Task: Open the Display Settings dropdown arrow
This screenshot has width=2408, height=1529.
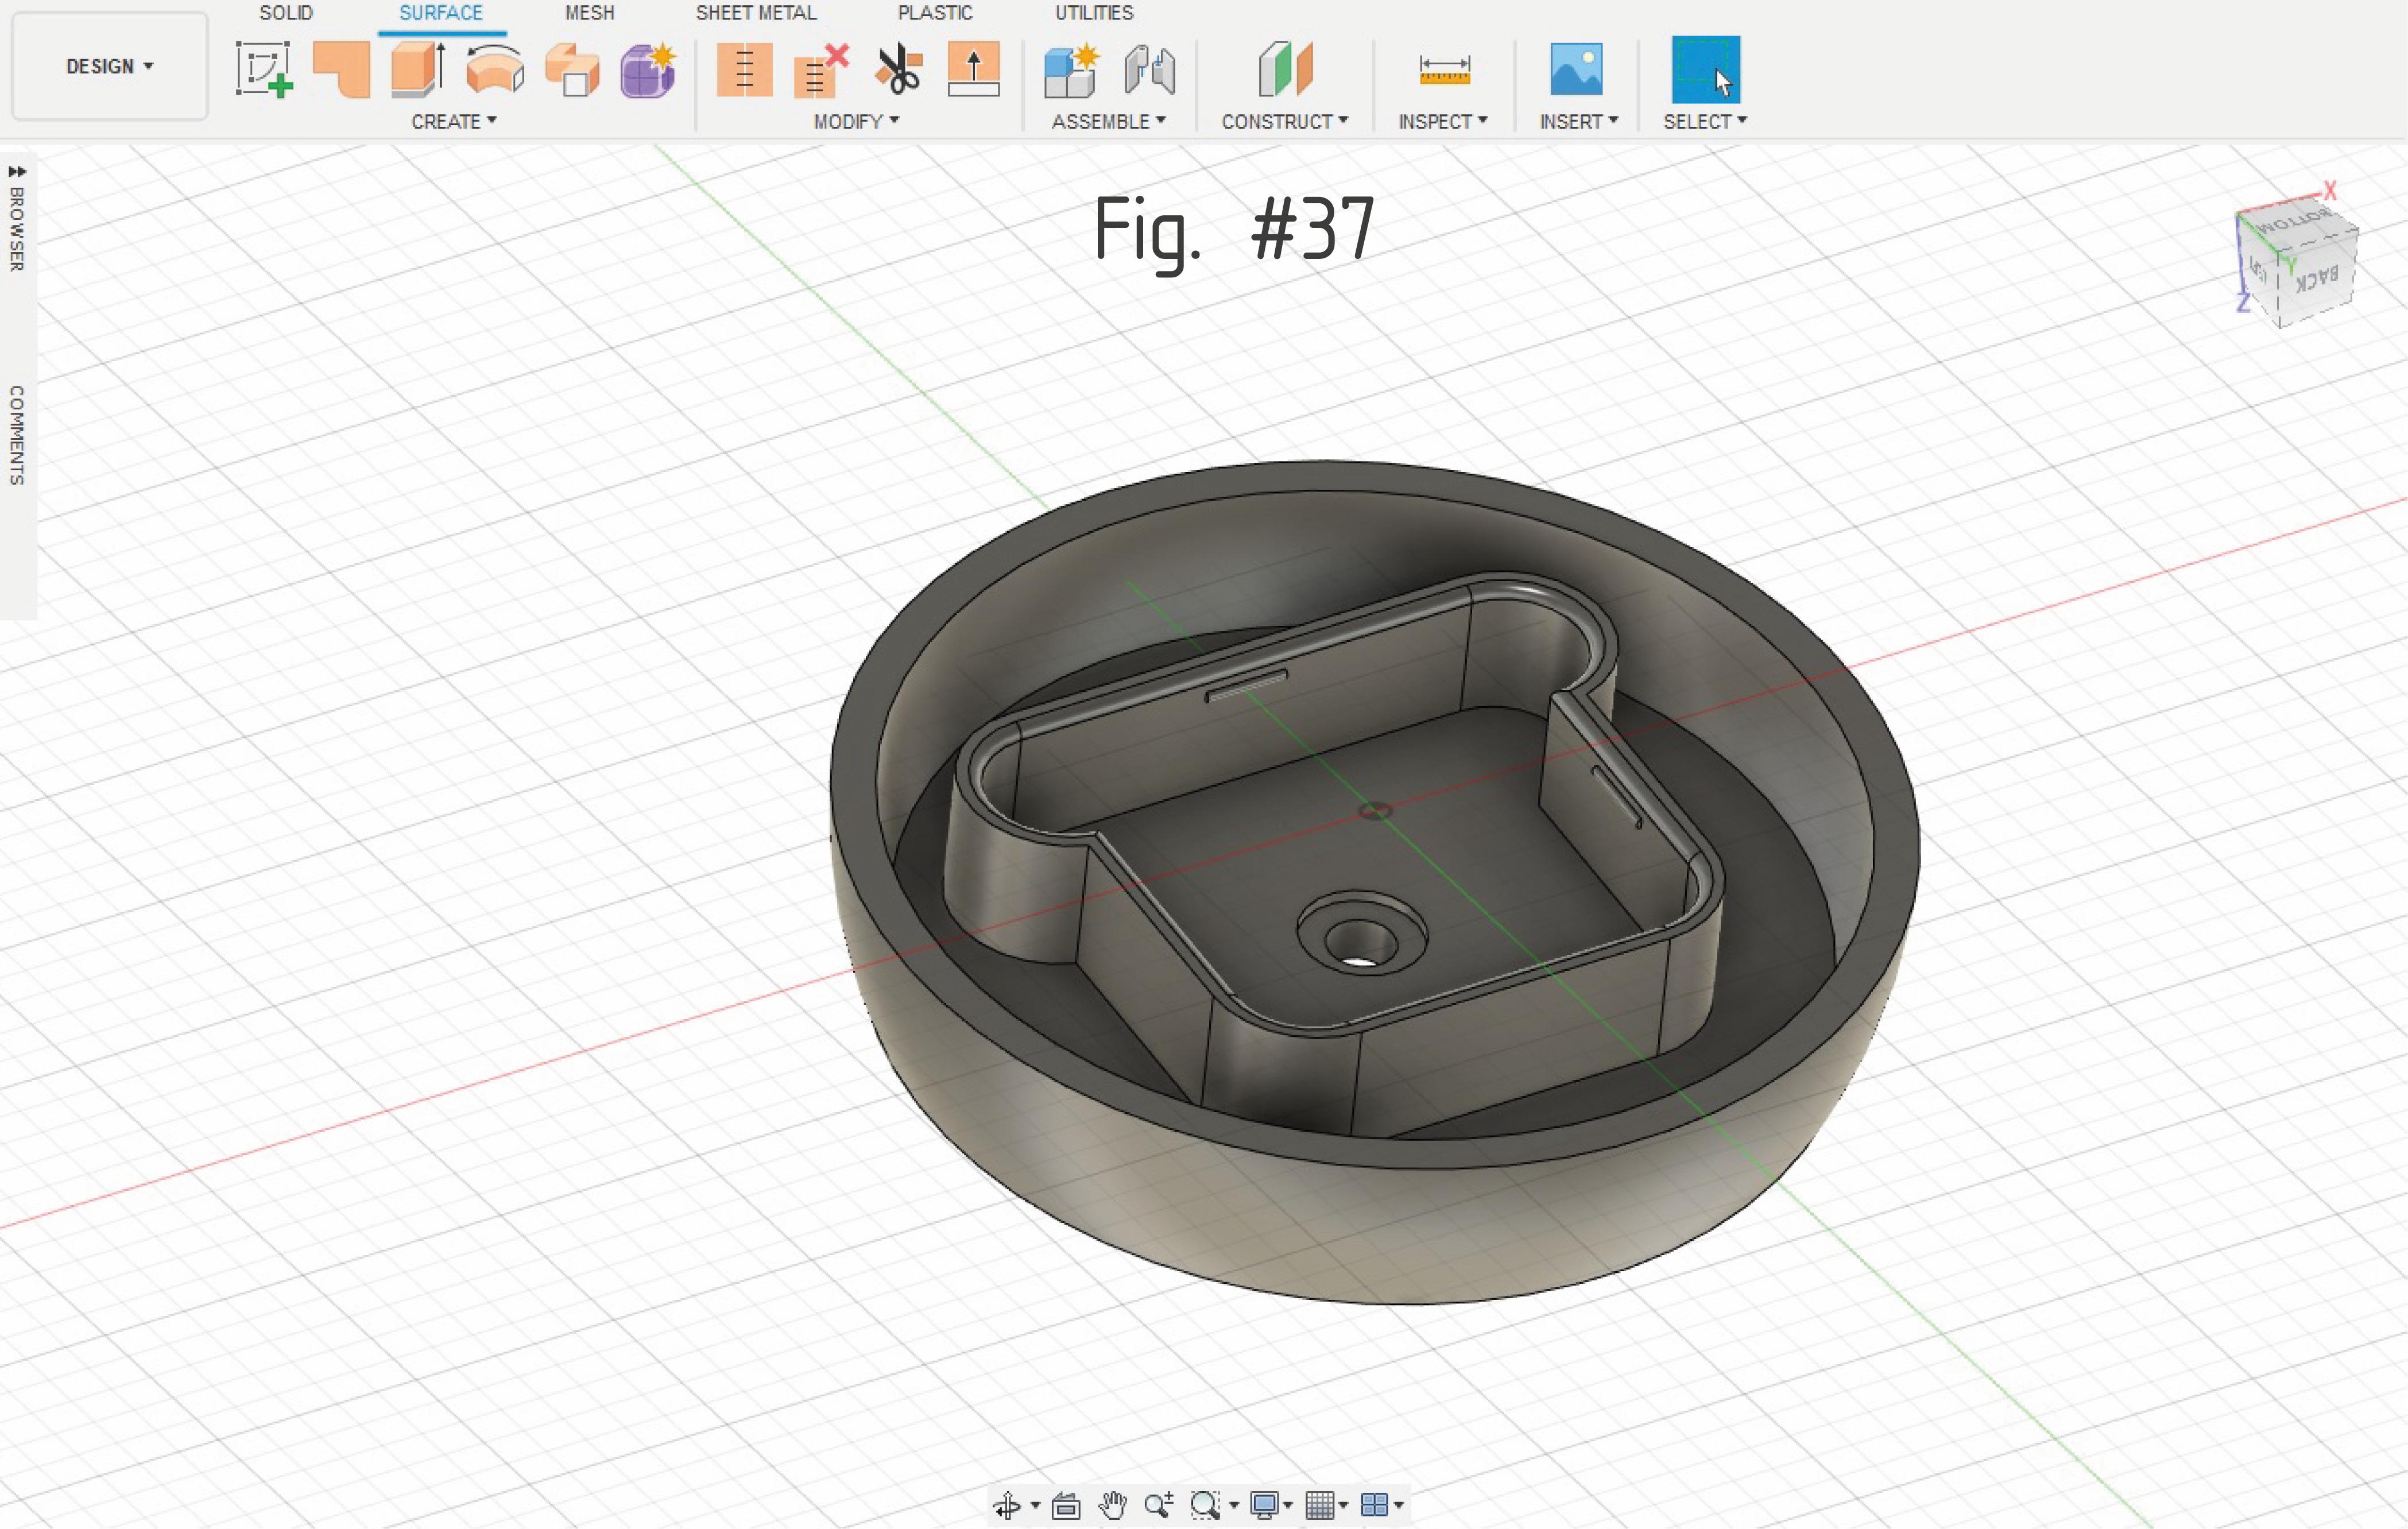Action: [1288, 1505]
